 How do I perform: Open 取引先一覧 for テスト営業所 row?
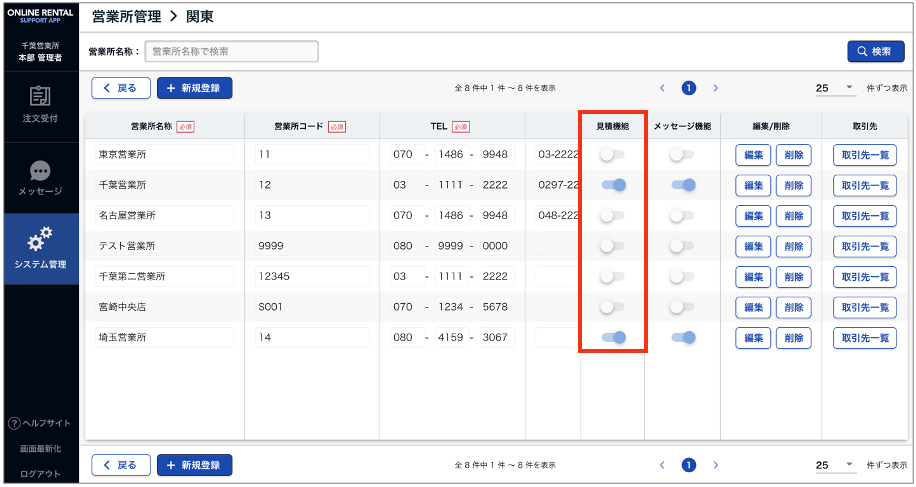865,246
